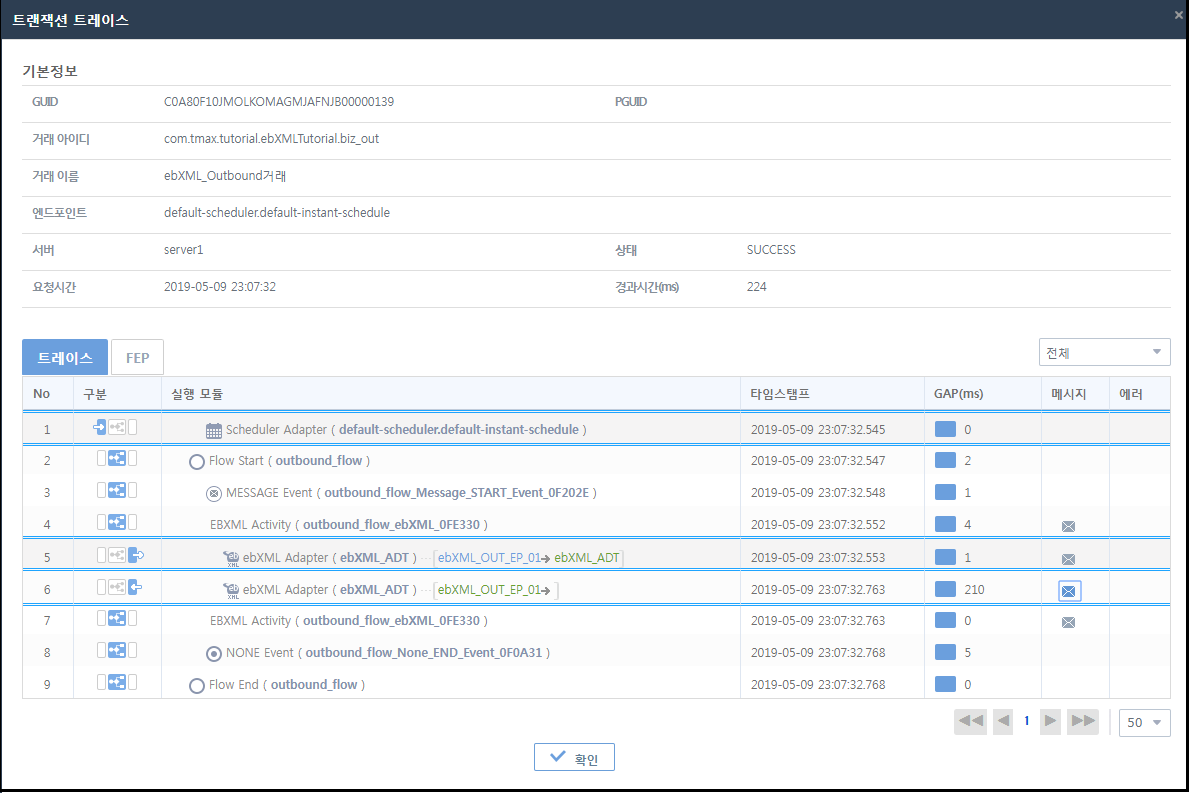Click the outbound type icon in row 5
This screenshot has height=793, width=1192.
pos(137,556)
